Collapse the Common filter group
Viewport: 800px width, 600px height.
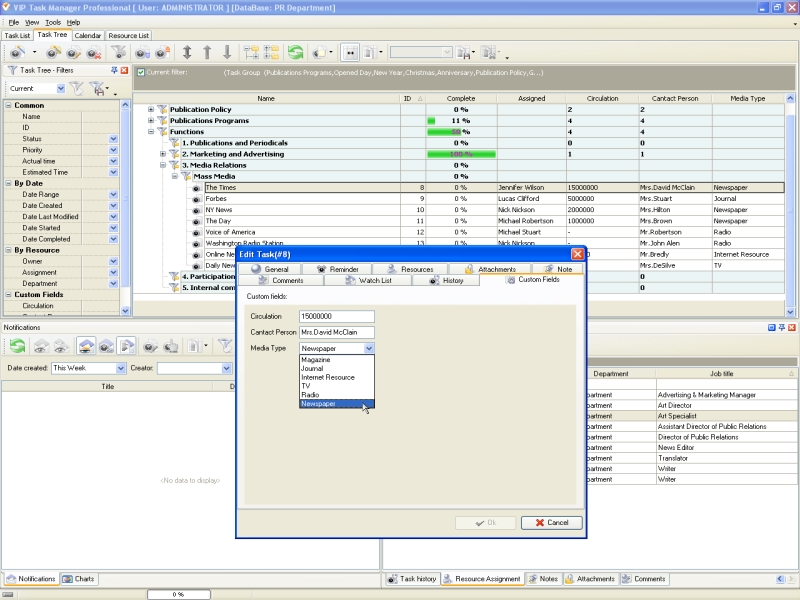[9, 105]
